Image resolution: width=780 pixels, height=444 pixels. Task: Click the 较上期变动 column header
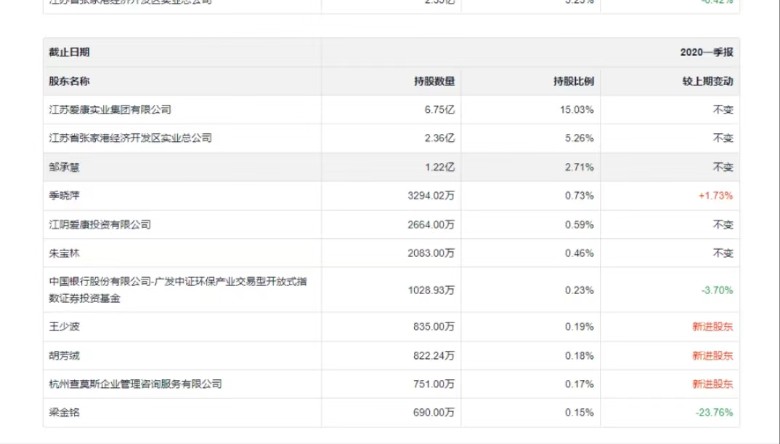click(707, 81)
